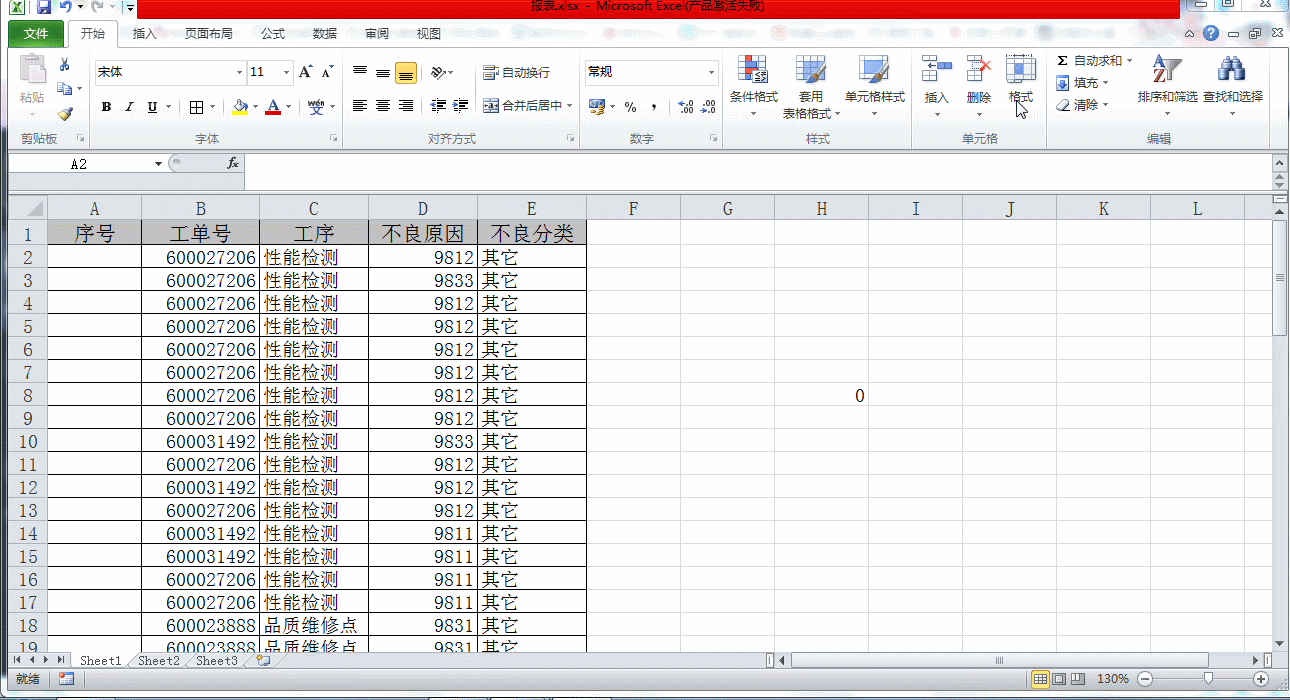The height and width of the screenshot is (700, 1290).
Task: Click the 自动求和 AutoSum button
Action: coord(1092,61)
